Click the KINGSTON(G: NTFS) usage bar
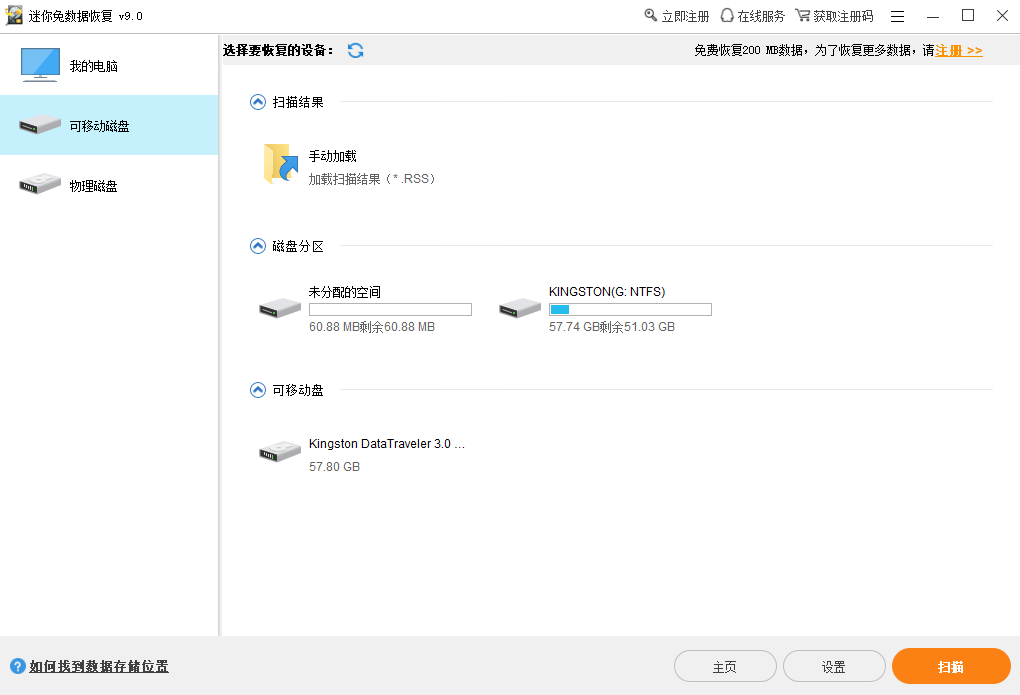Viewport: 1020px width, 695px height. coord(630,310)
